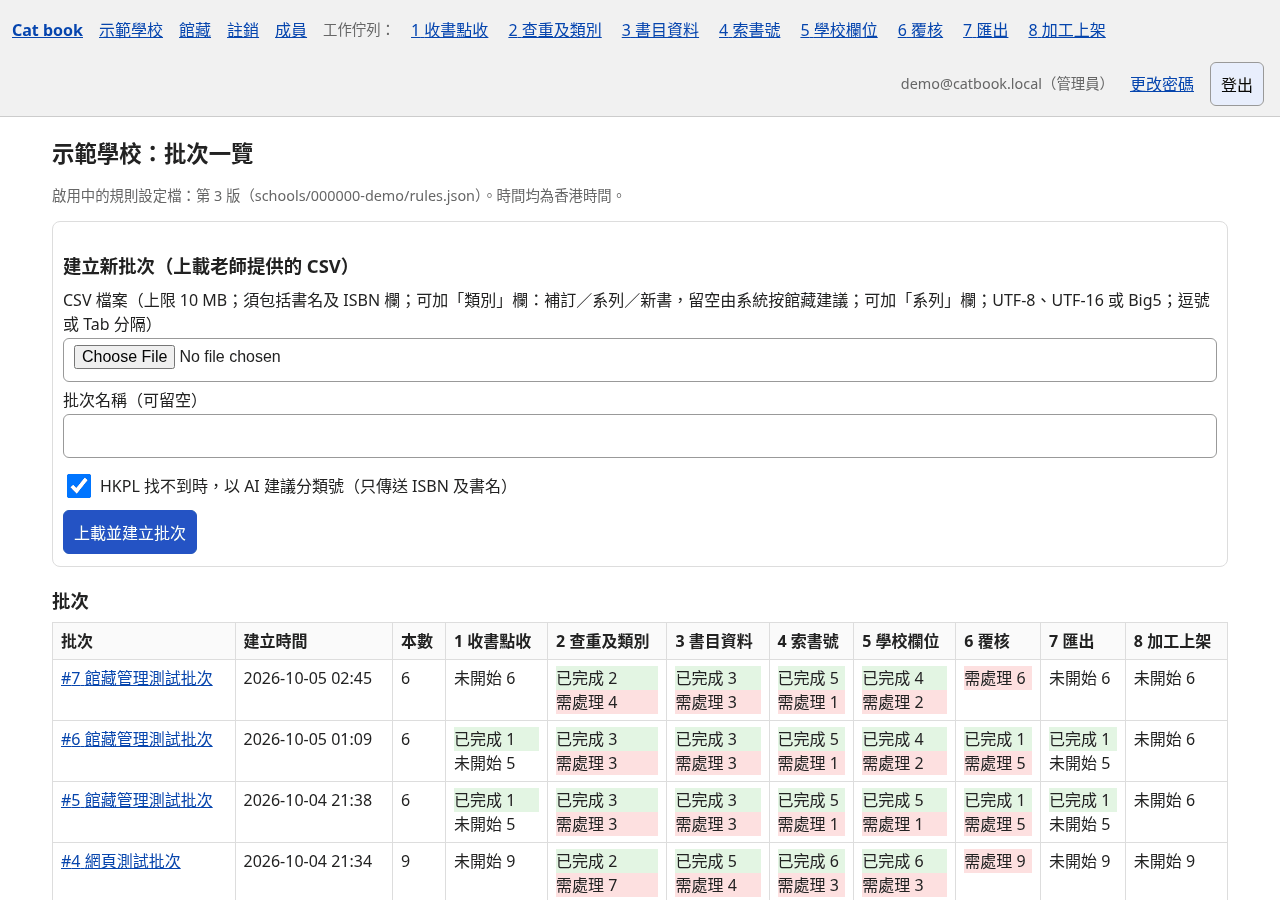Open work queue 2 查重及類別
The width and height of the screenshot is (1280, 900).
coord(555,30)
